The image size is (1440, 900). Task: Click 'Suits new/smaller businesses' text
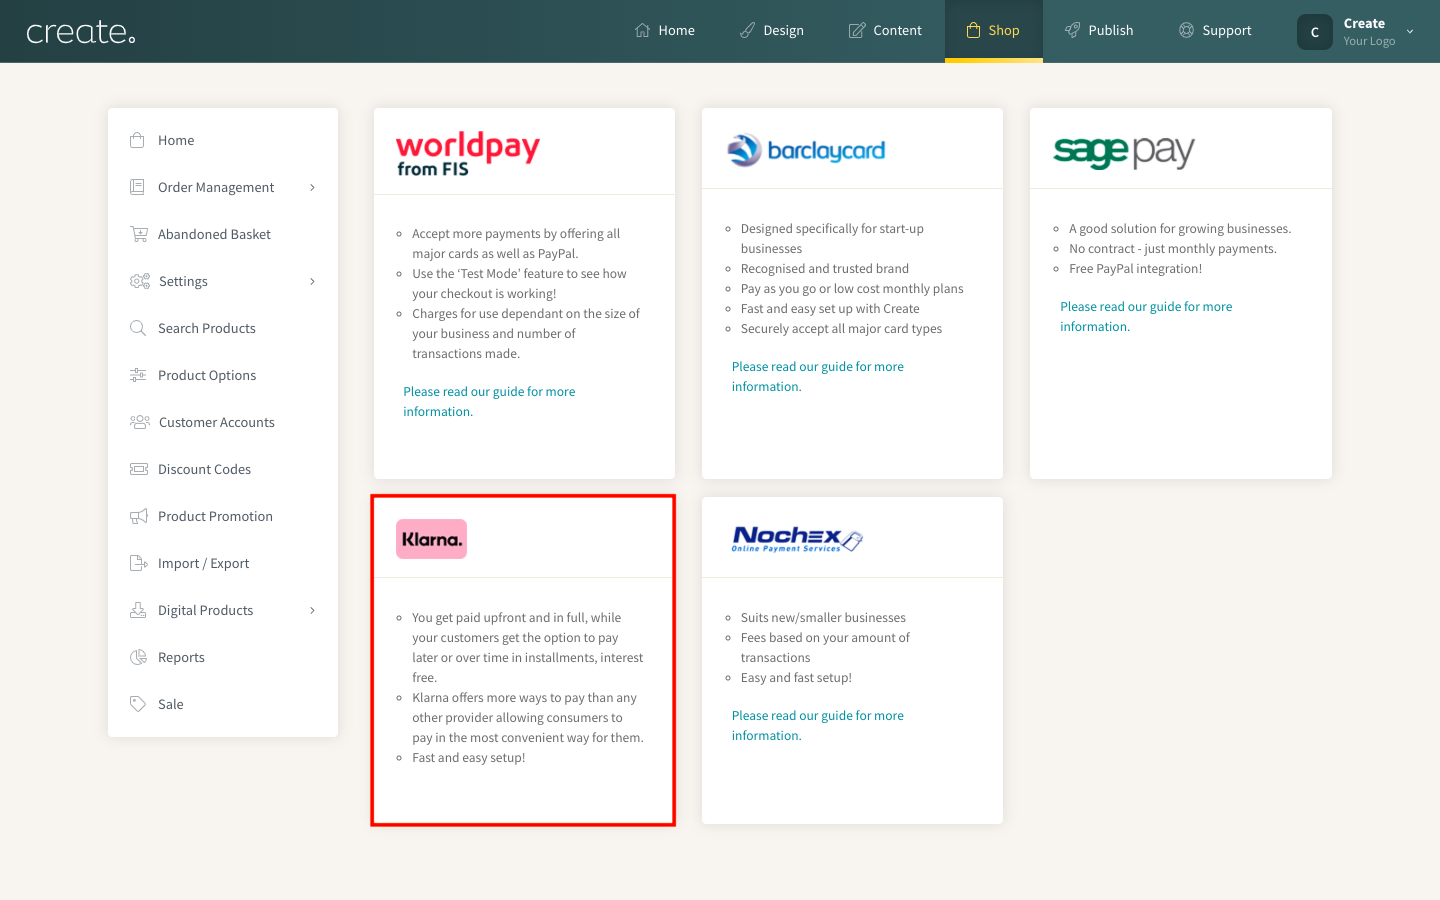(823, 617)
